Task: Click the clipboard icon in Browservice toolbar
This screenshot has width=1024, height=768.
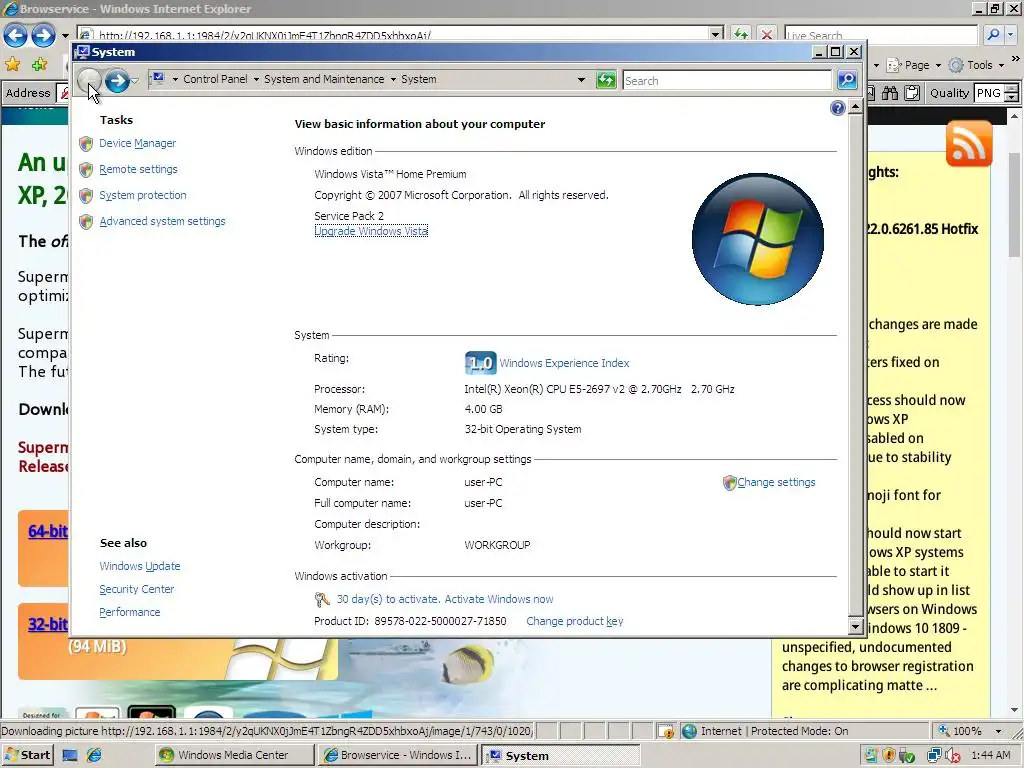Action: pos(912,93)
